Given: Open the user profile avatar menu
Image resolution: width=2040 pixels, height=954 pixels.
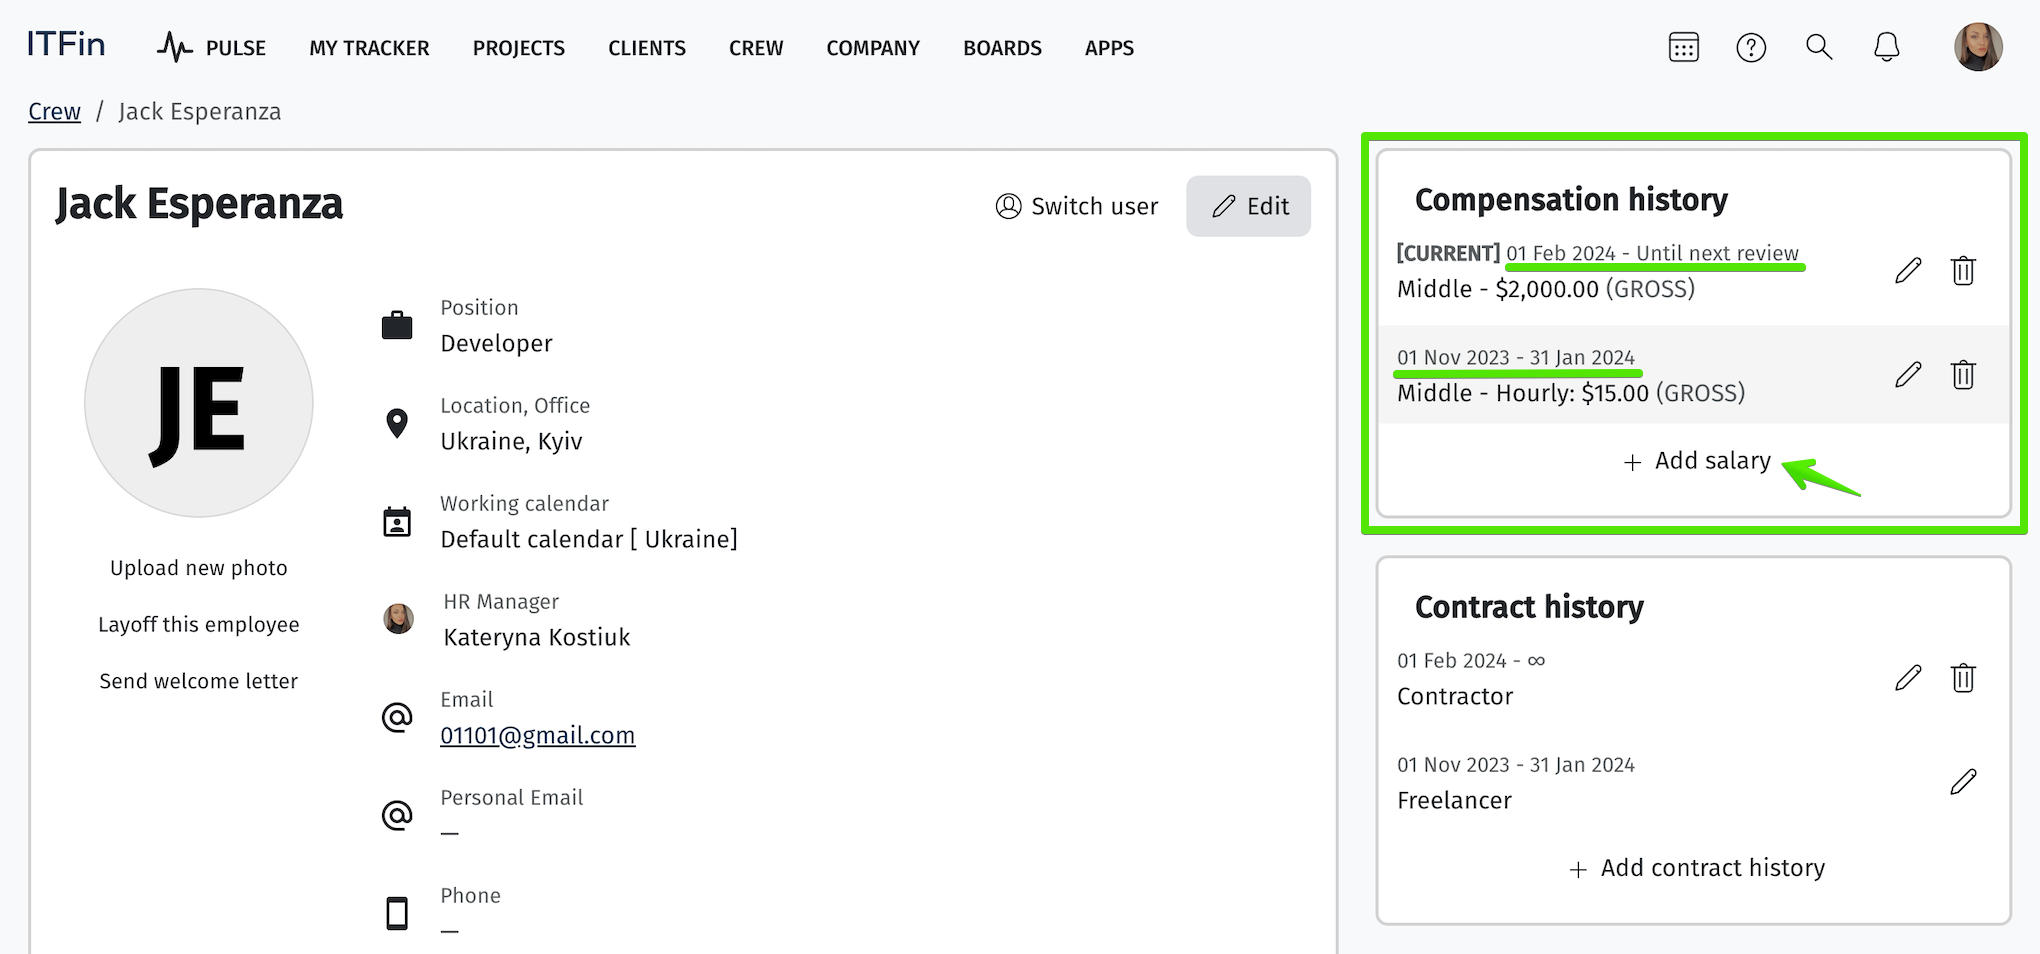Looking at the screenshot, I should coord(1978,47).
